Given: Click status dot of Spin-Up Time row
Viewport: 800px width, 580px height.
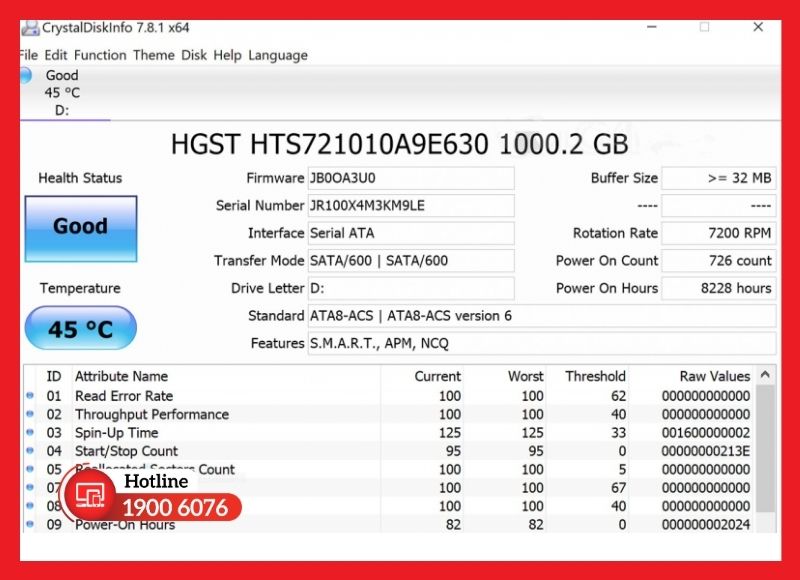Looking at the screenshot, I should pos(30,432).
